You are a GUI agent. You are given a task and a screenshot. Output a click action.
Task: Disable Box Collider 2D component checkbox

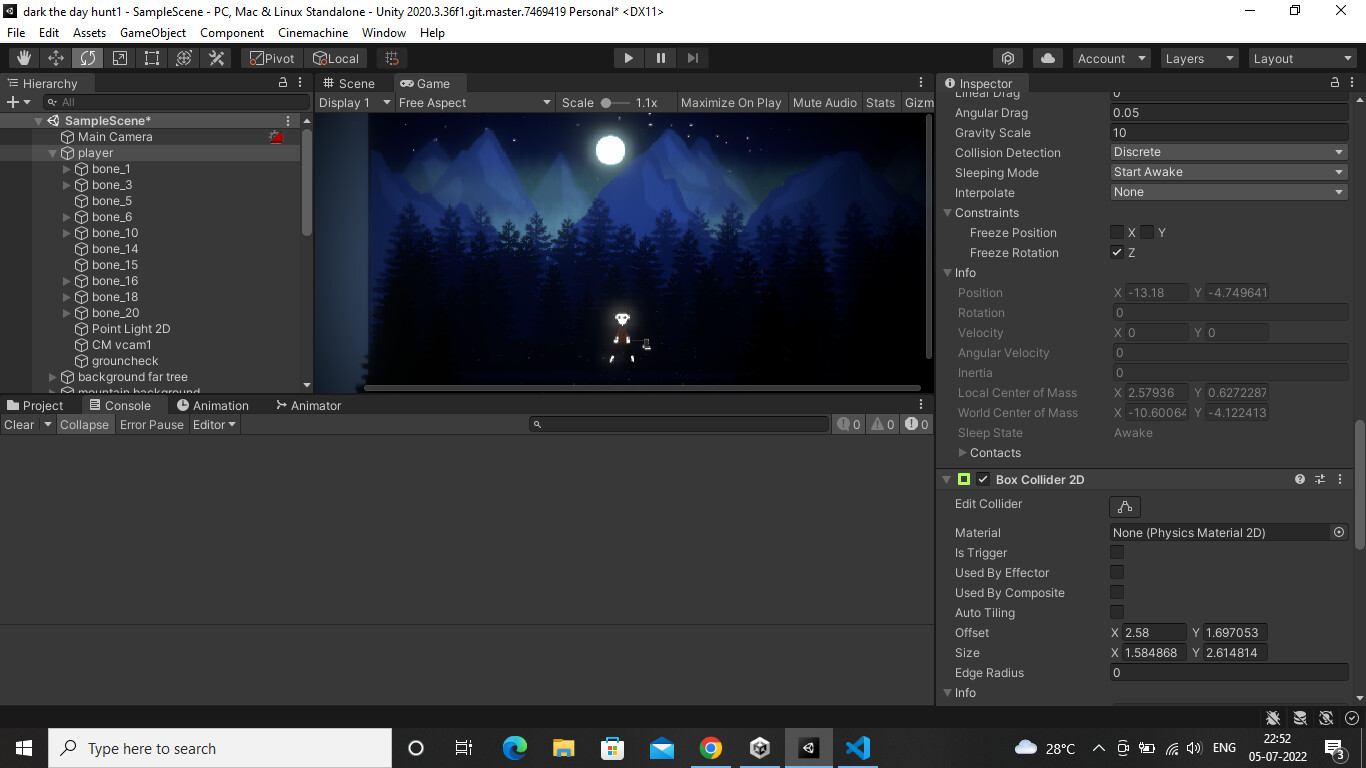point(983,479)
